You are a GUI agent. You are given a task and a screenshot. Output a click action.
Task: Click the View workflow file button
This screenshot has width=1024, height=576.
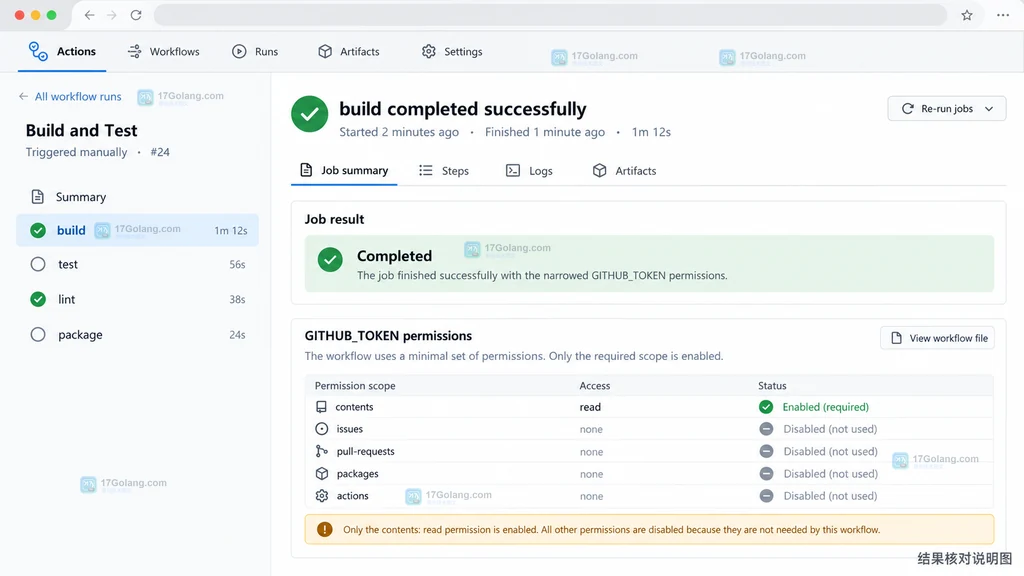tap(938, 338)
